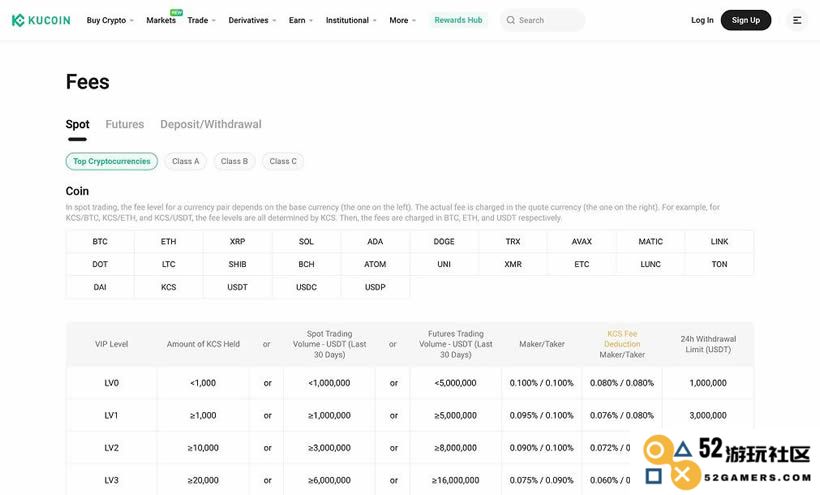820x495 pixels.
Task: Click the USDC coin cell
Action: [306, 287]
